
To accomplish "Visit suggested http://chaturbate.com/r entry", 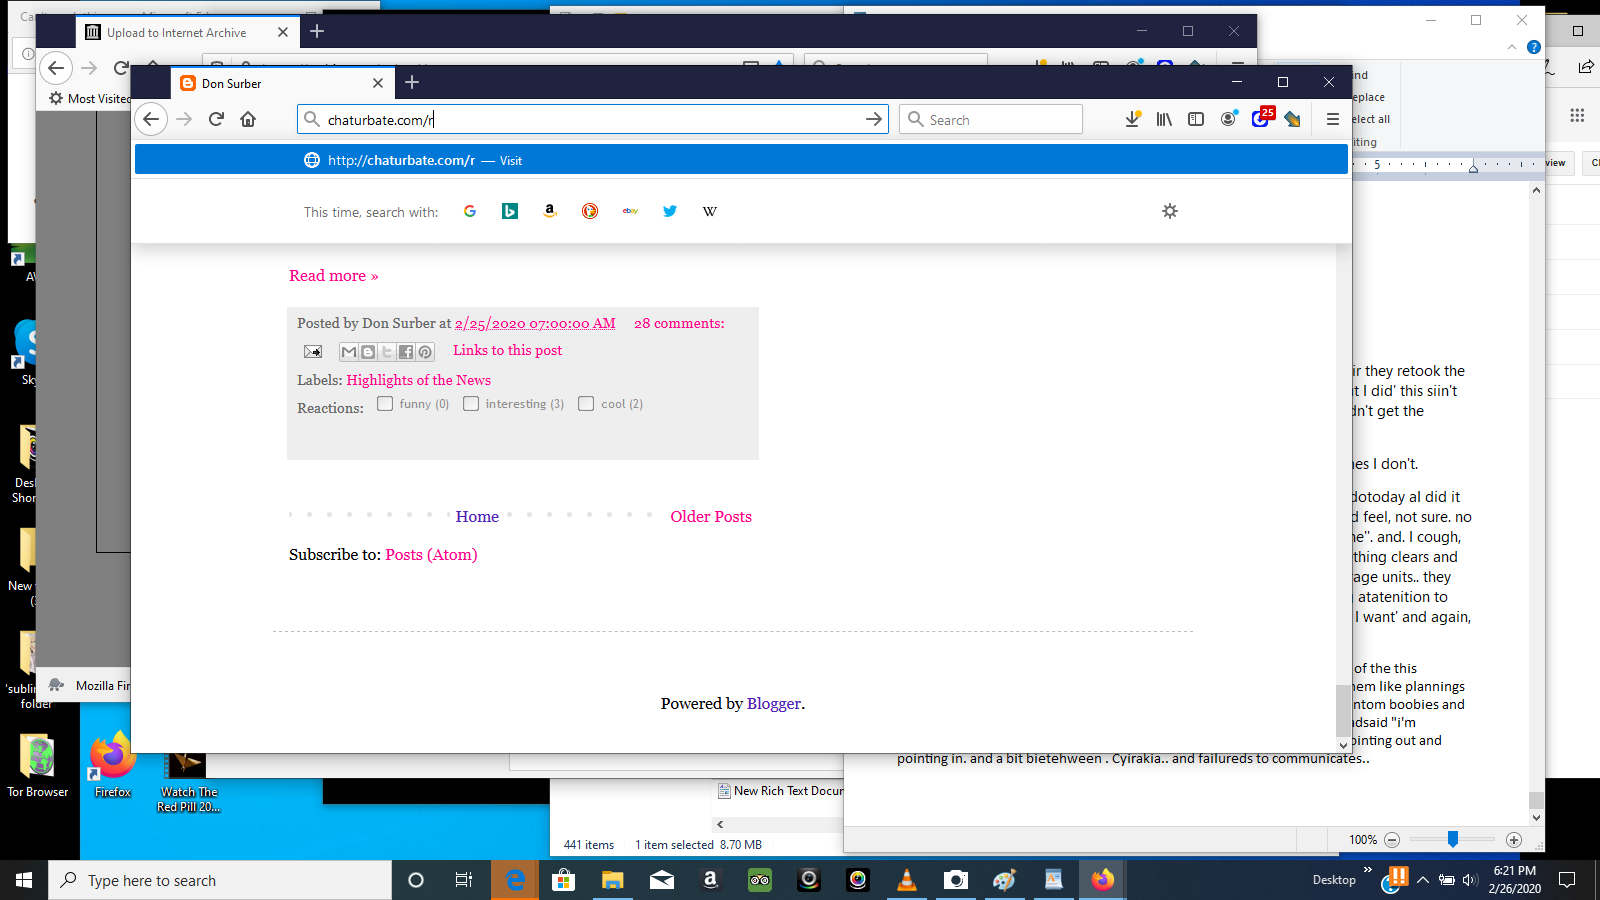I will 741,160.
